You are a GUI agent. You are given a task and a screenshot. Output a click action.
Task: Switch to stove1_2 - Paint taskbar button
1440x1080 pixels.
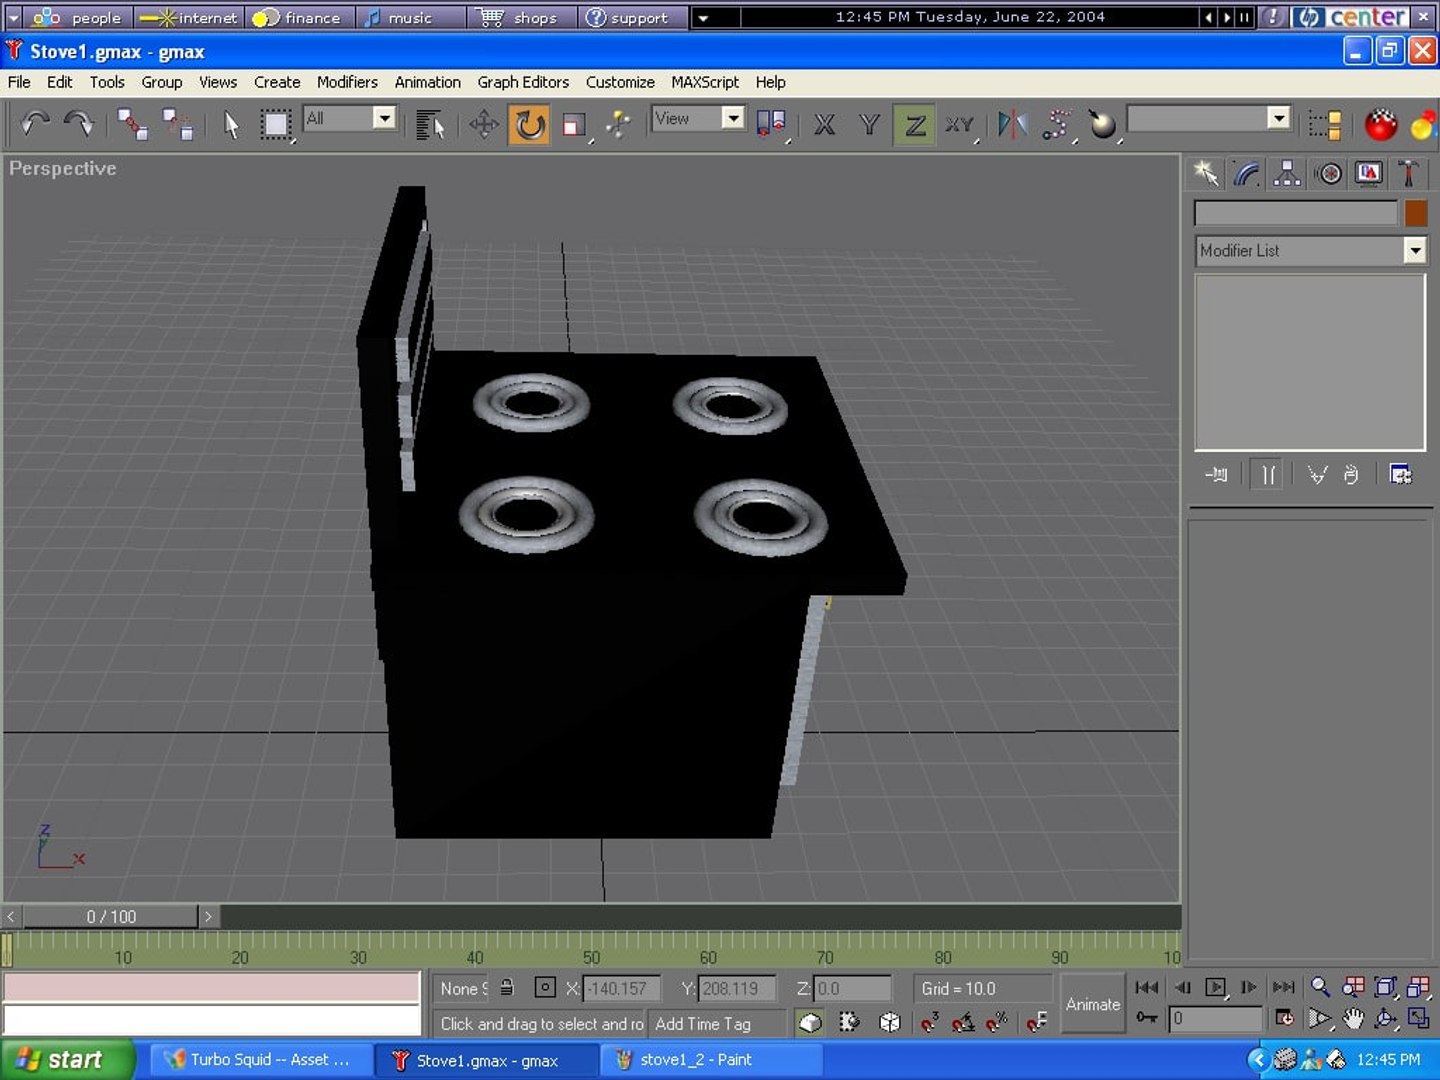[x=711, y=1060]
